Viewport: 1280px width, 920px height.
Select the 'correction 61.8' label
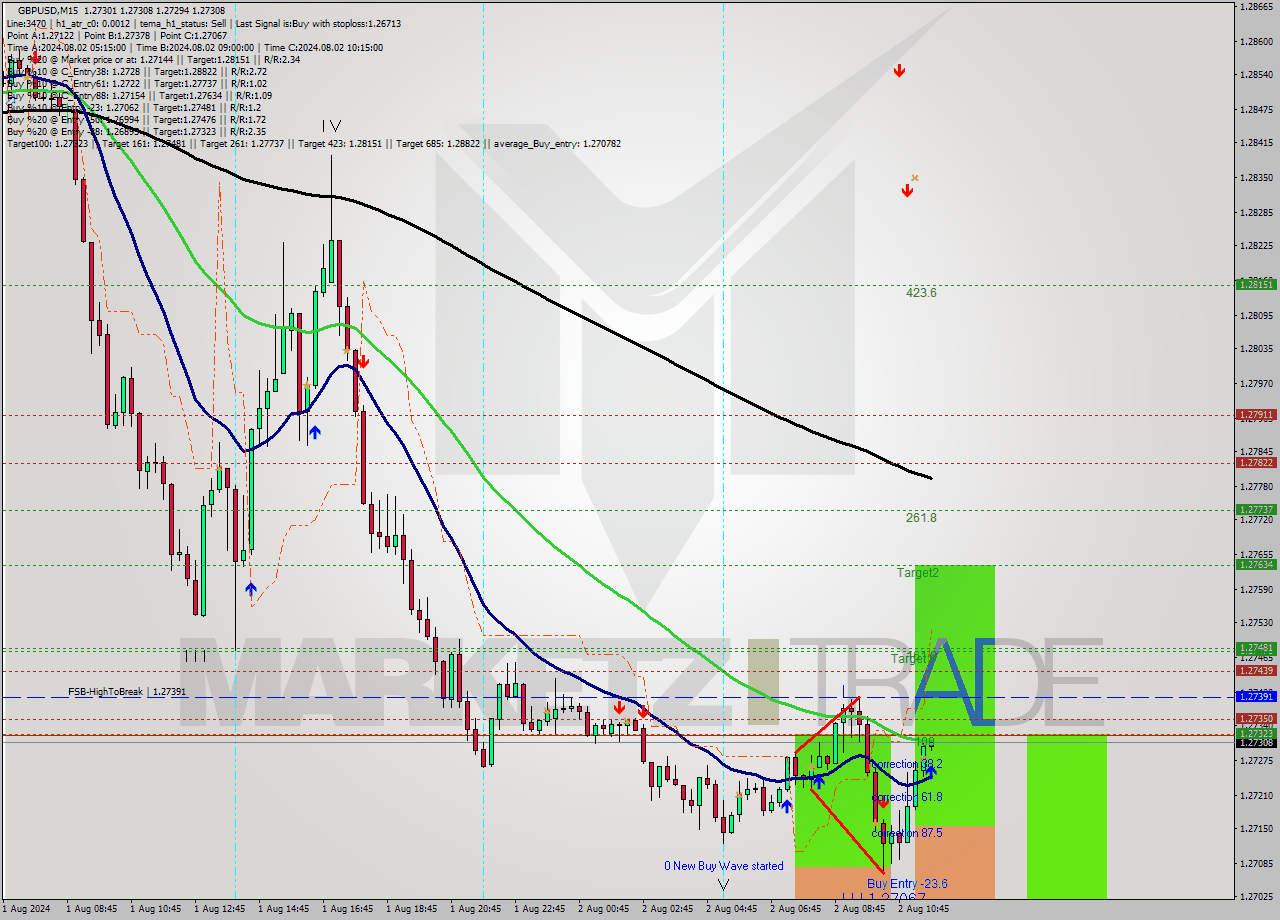coord(907,797)
